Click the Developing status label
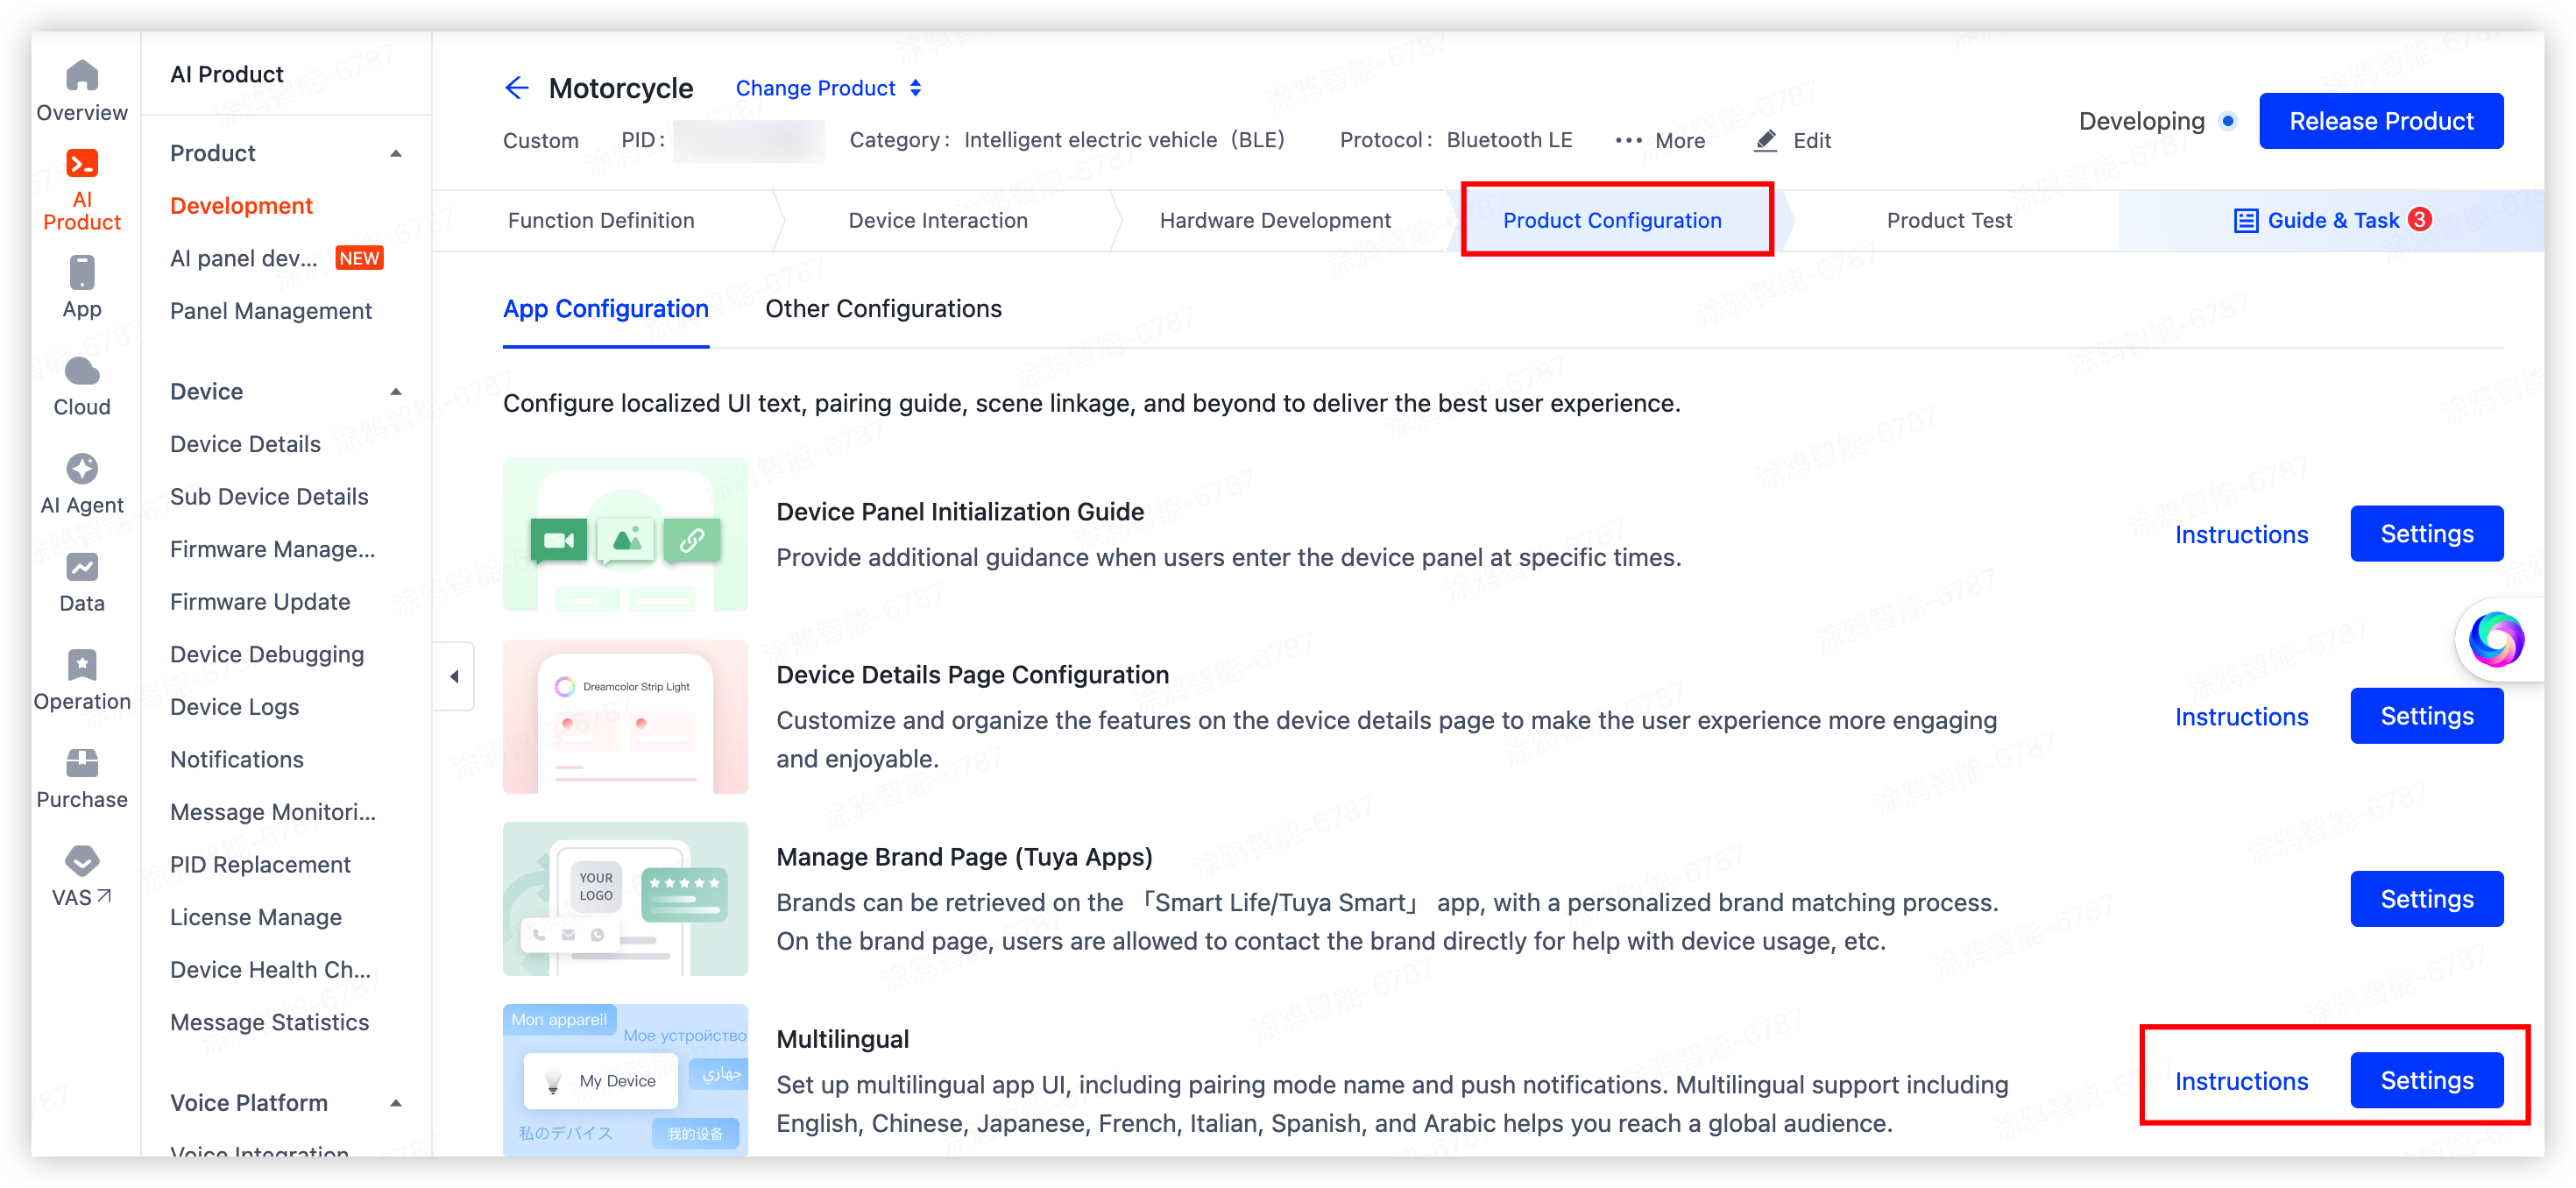This screenshot has height=1188, width=2576. coord(2141,121)
